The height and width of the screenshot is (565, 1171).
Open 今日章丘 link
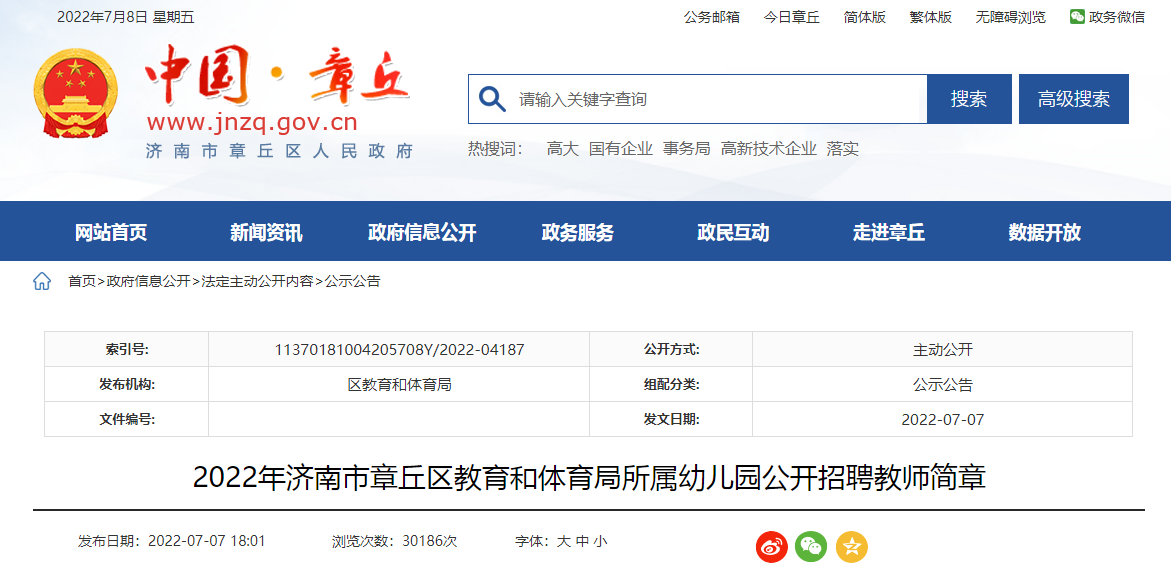click(792, 16)
